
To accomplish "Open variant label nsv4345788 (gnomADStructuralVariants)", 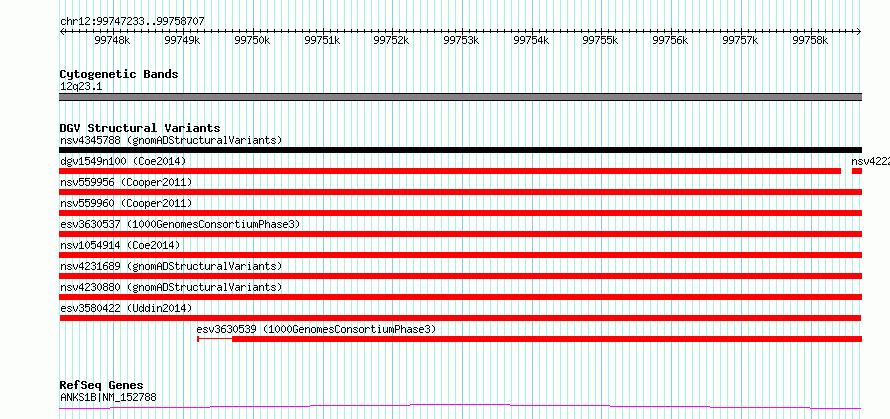I will pos(171,140).
